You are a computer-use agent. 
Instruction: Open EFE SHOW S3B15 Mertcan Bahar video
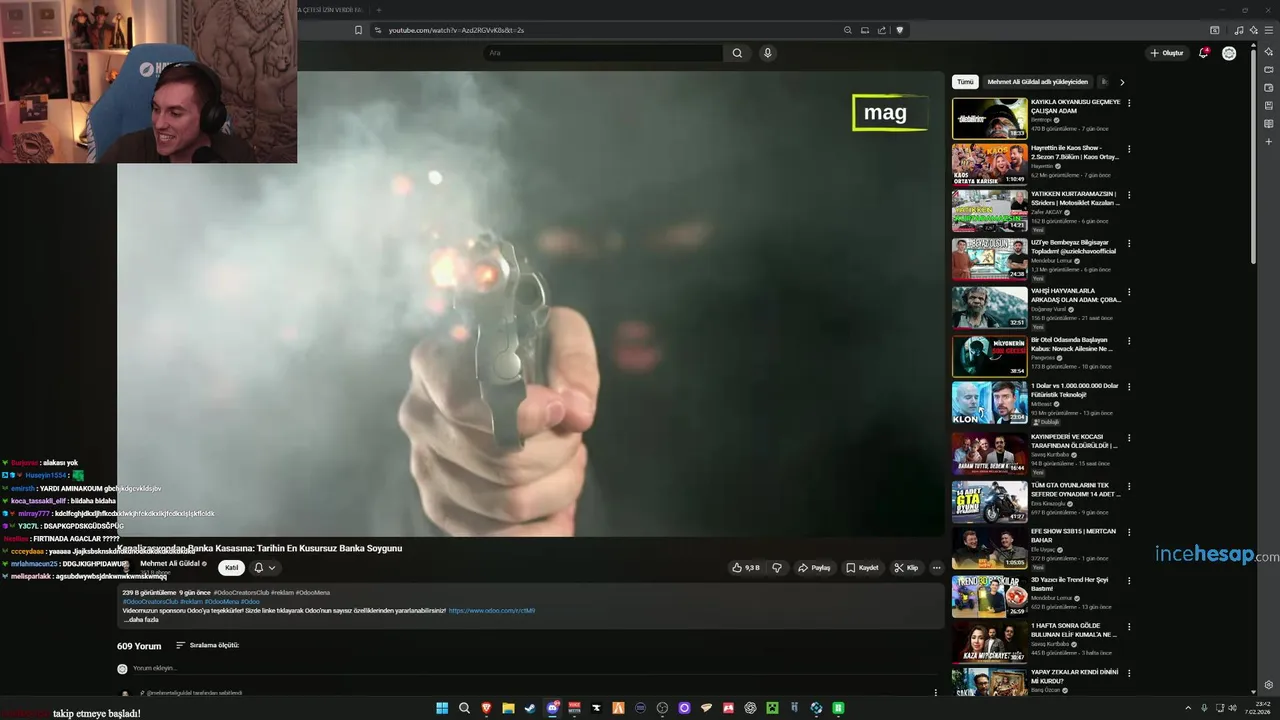pyautogui.click(x=1035, y=548)
